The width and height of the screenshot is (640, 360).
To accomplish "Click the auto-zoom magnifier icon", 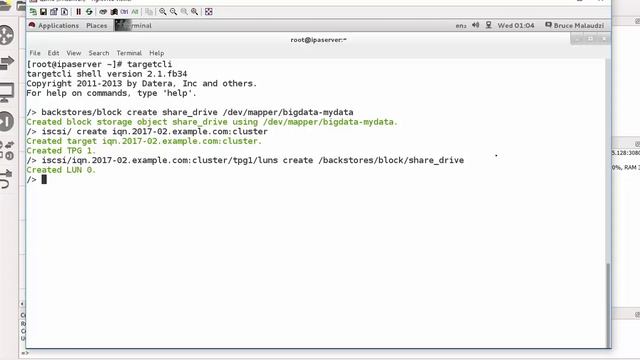I will [x=195, y=12].
